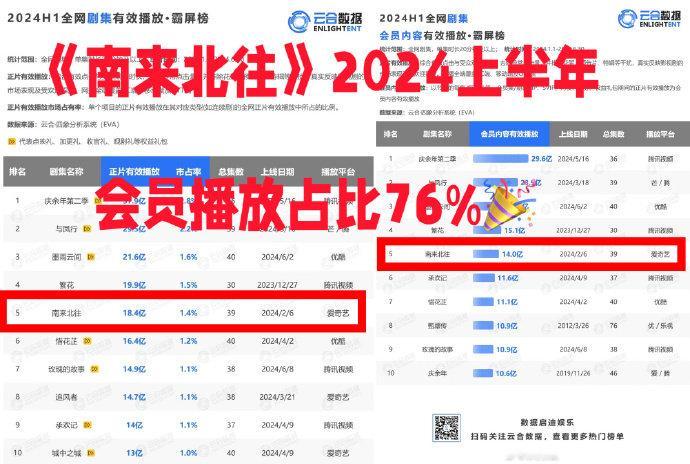
Task: Click 2024/6/2 date in left table
Action: (277, 257)
